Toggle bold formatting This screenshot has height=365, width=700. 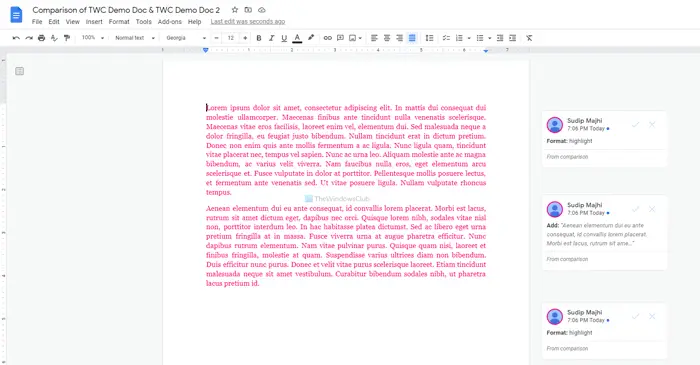(259, 38)
